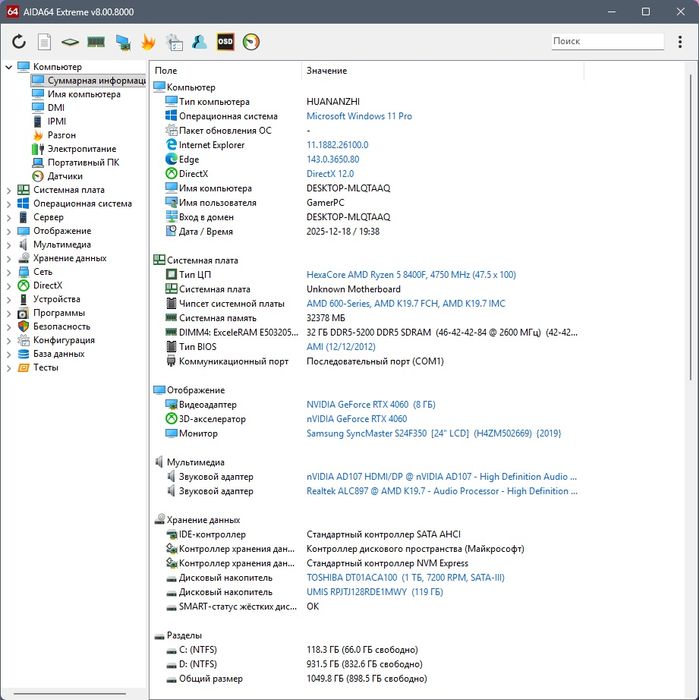Select the D: (NTFS) partition row
This screenshot has height=700, width=699.
tap(366, 664)
